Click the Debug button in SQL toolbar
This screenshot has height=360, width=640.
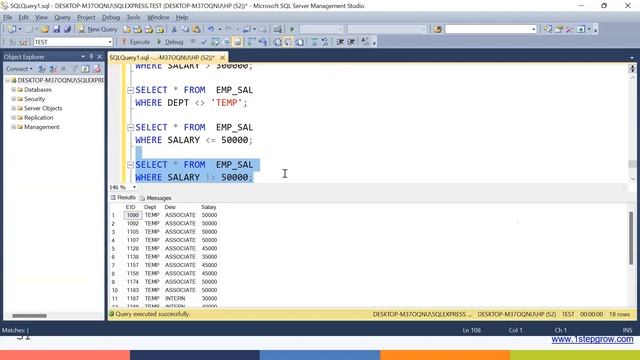coord(170,42)
